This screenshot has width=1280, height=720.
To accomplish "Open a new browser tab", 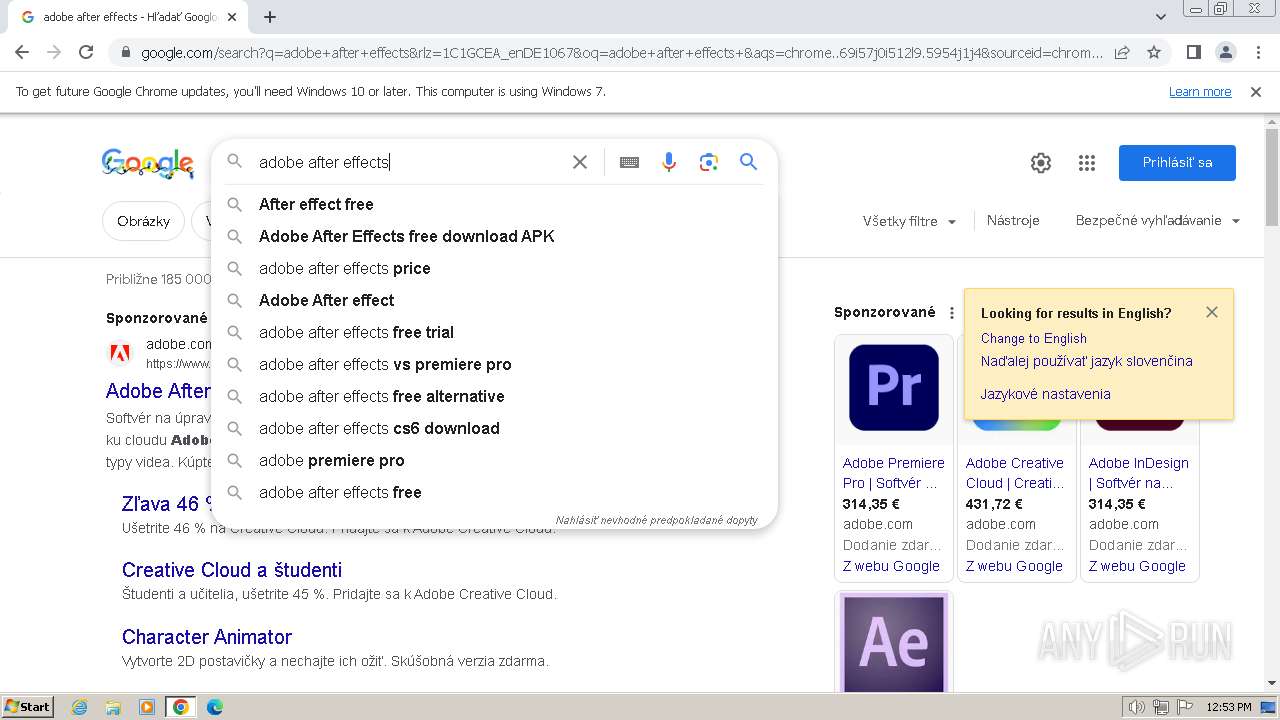I will (x=270, y=17).
